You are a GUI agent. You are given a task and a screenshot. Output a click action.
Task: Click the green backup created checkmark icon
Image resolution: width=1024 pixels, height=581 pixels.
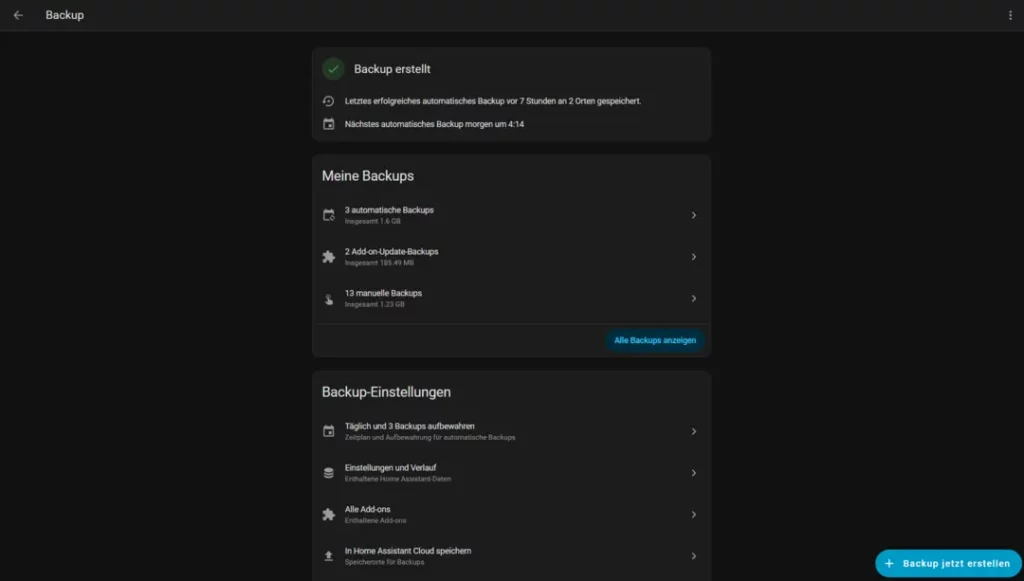click(333, 69)
